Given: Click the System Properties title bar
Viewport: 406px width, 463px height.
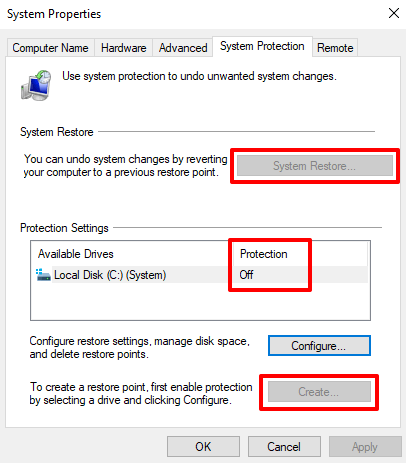Looking at the screenshot, I should click(x=193, y=14).
